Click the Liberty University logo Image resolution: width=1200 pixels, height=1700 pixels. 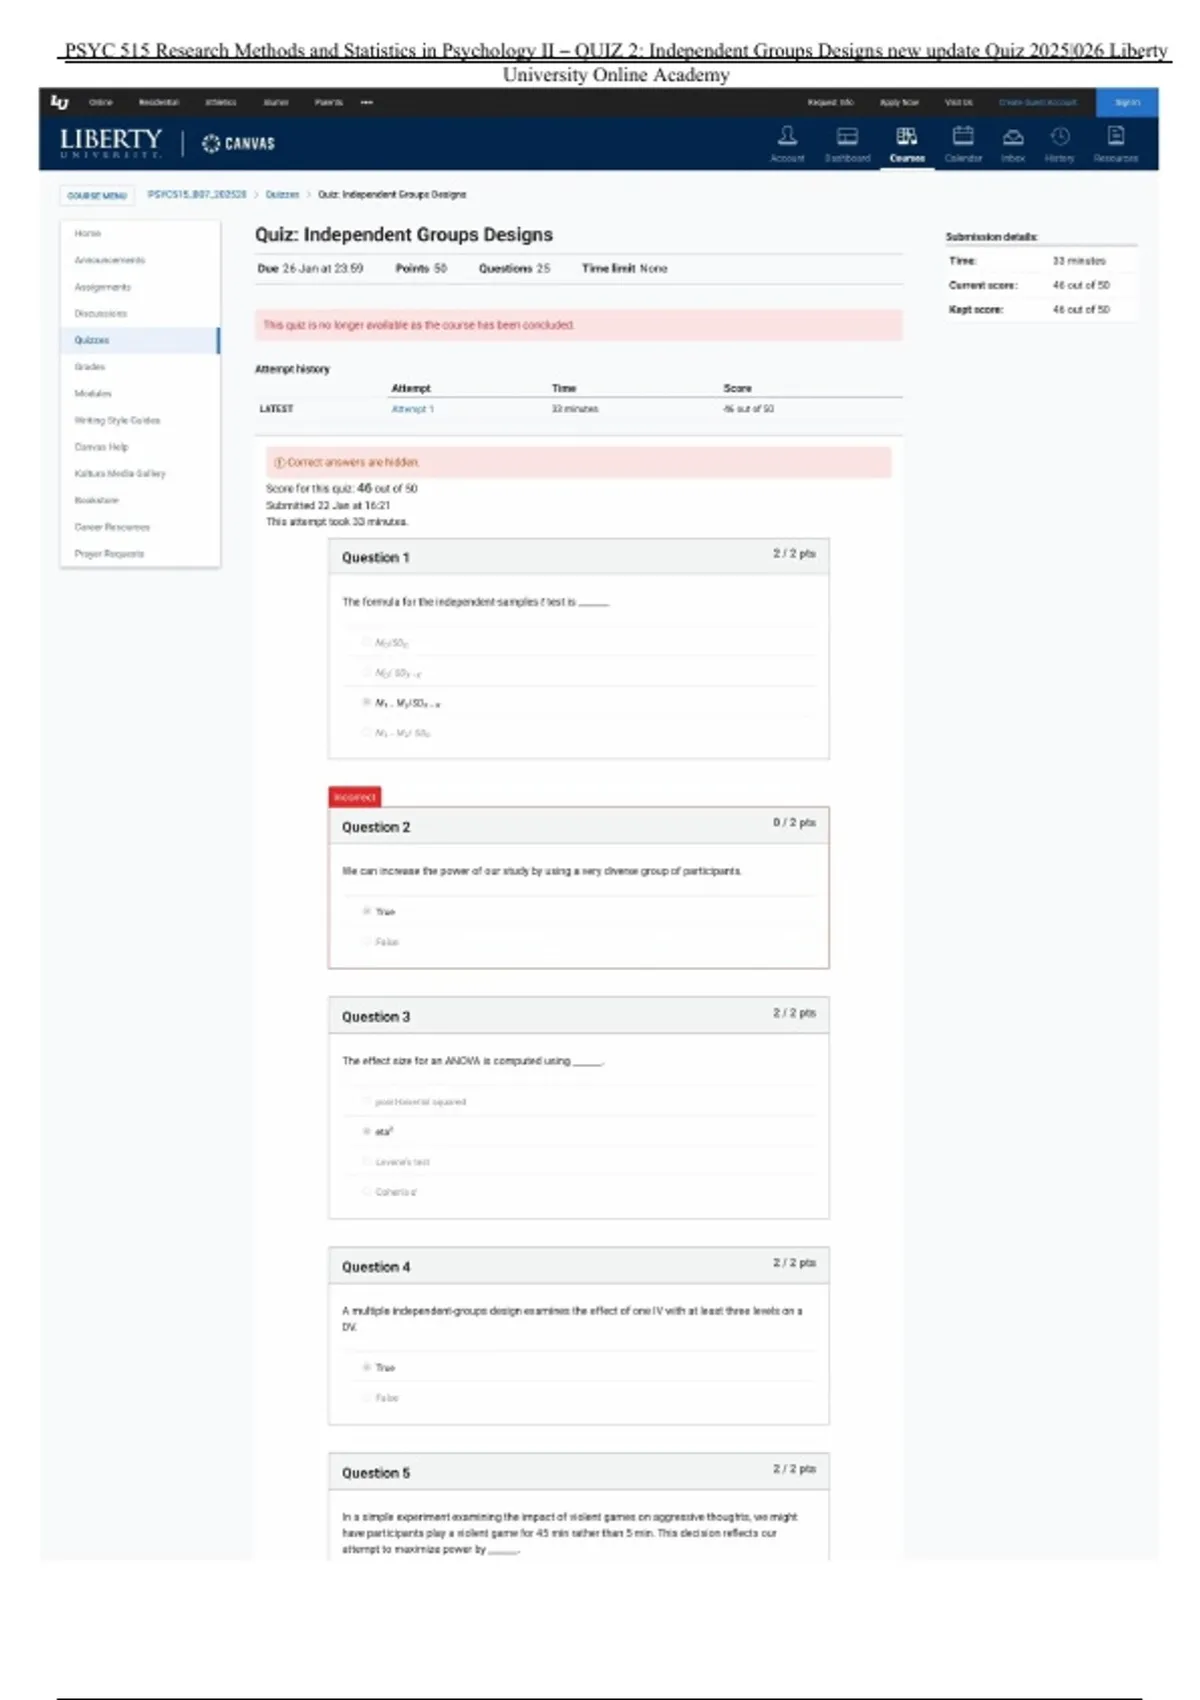[110, 143]
